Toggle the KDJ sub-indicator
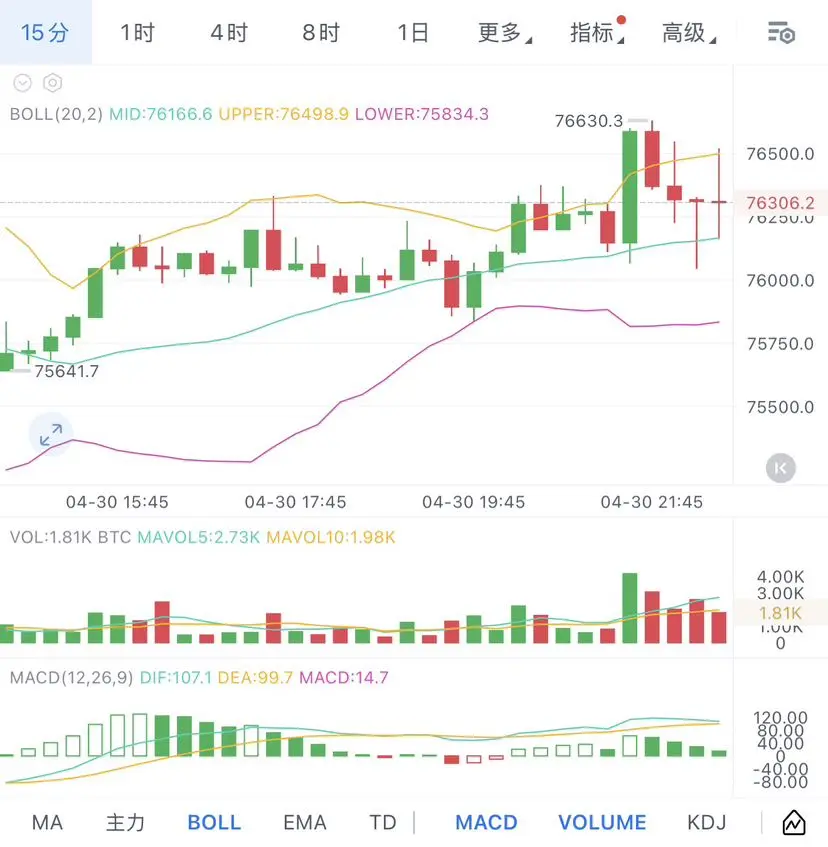828x847 pixels. [706, 823]
